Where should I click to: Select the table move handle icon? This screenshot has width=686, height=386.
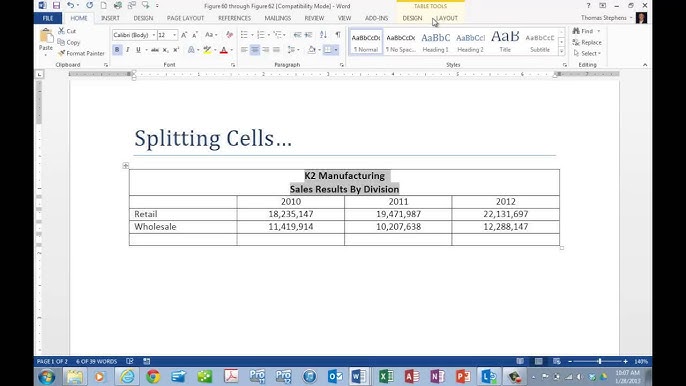point(126,165)
